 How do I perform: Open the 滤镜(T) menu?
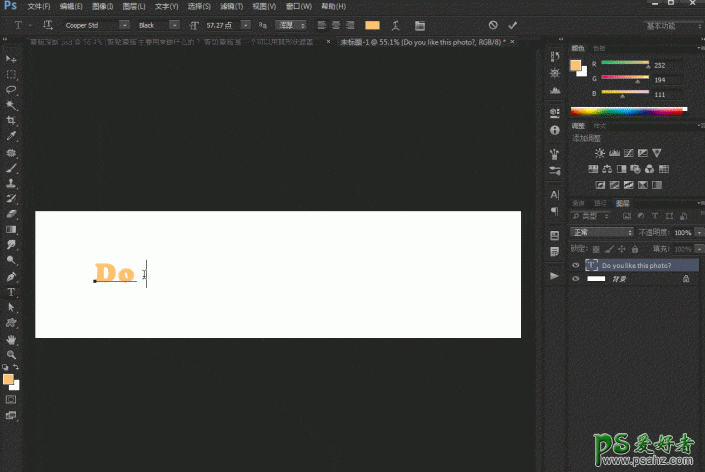click(232, 6)
